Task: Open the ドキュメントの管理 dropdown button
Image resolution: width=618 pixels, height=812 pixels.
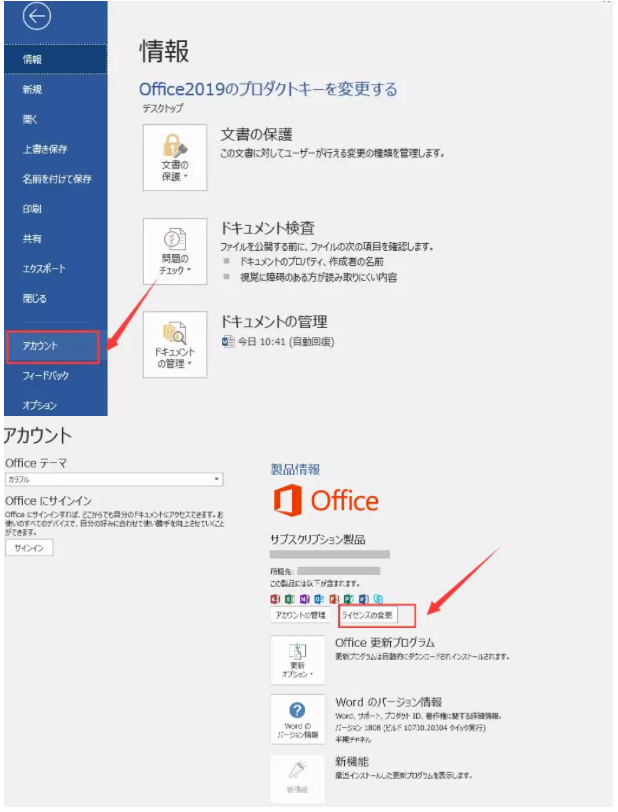Action: point(175,344)
